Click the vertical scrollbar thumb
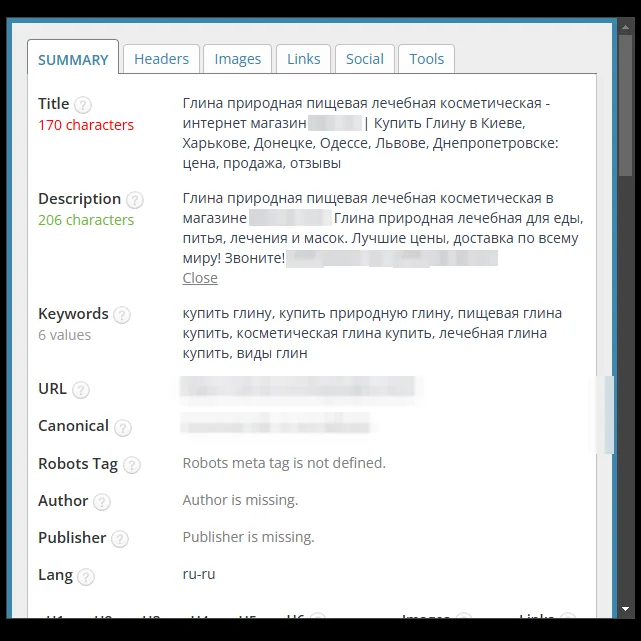This screenshot has height=641, width=641. tap(625, 105)
